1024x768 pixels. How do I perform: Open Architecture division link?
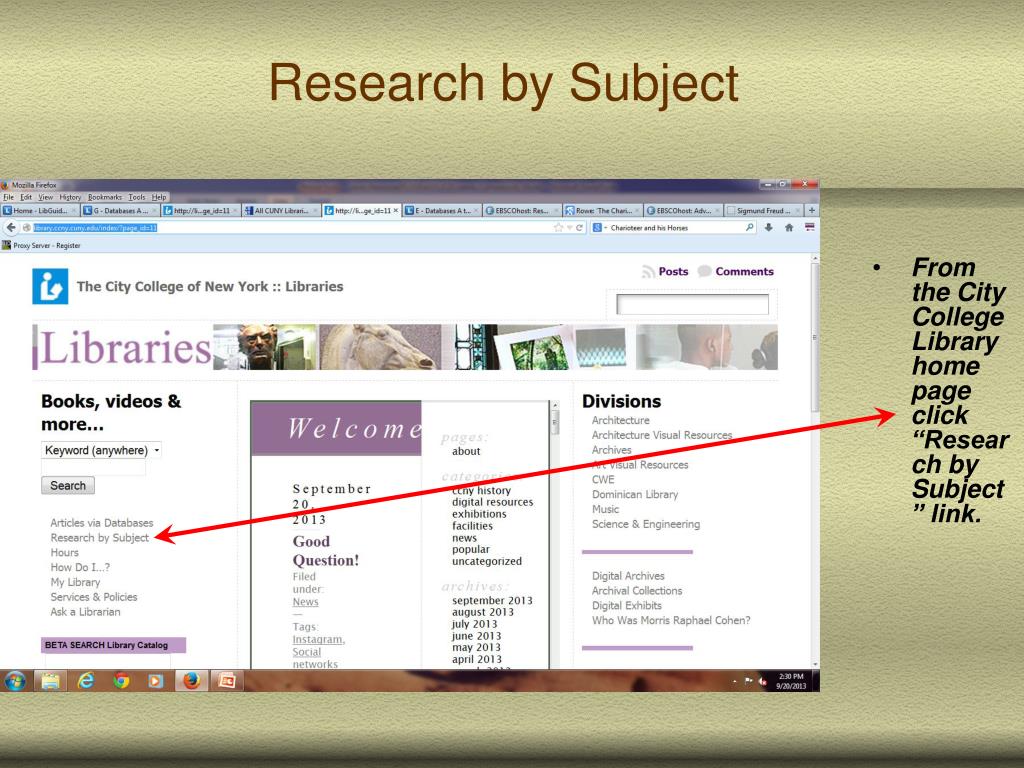620,420
